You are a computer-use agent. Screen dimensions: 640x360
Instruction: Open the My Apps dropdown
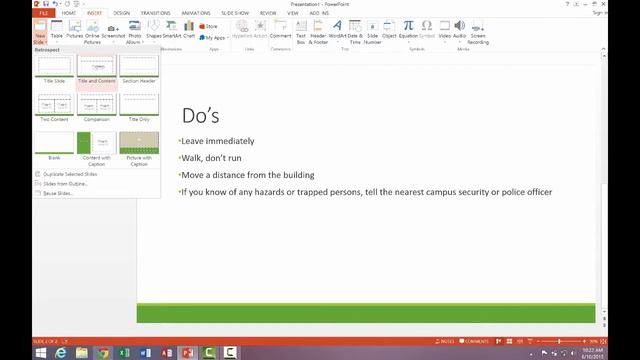point(214,38)
